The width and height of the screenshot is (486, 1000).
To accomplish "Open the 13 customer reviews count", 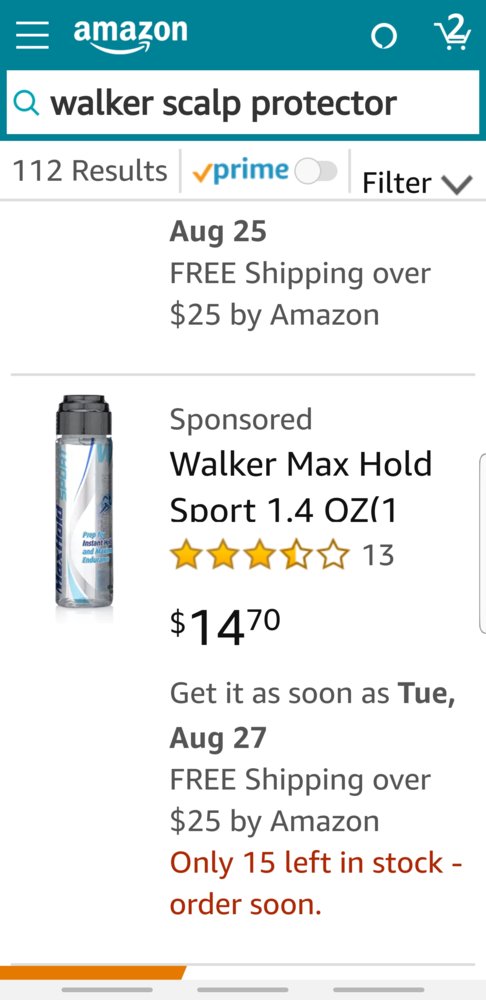I will pyautogui.click(x=378, y=555).
